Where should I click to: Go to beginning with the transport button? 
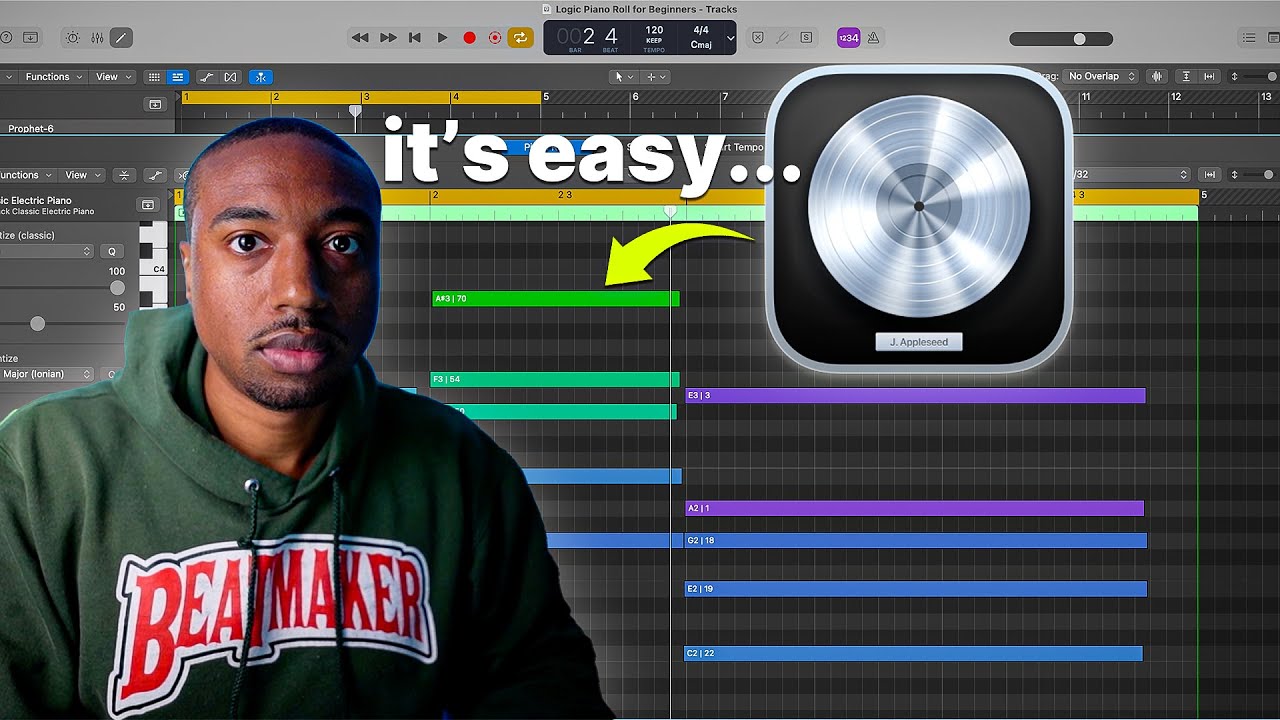click(x=415, y=38)
